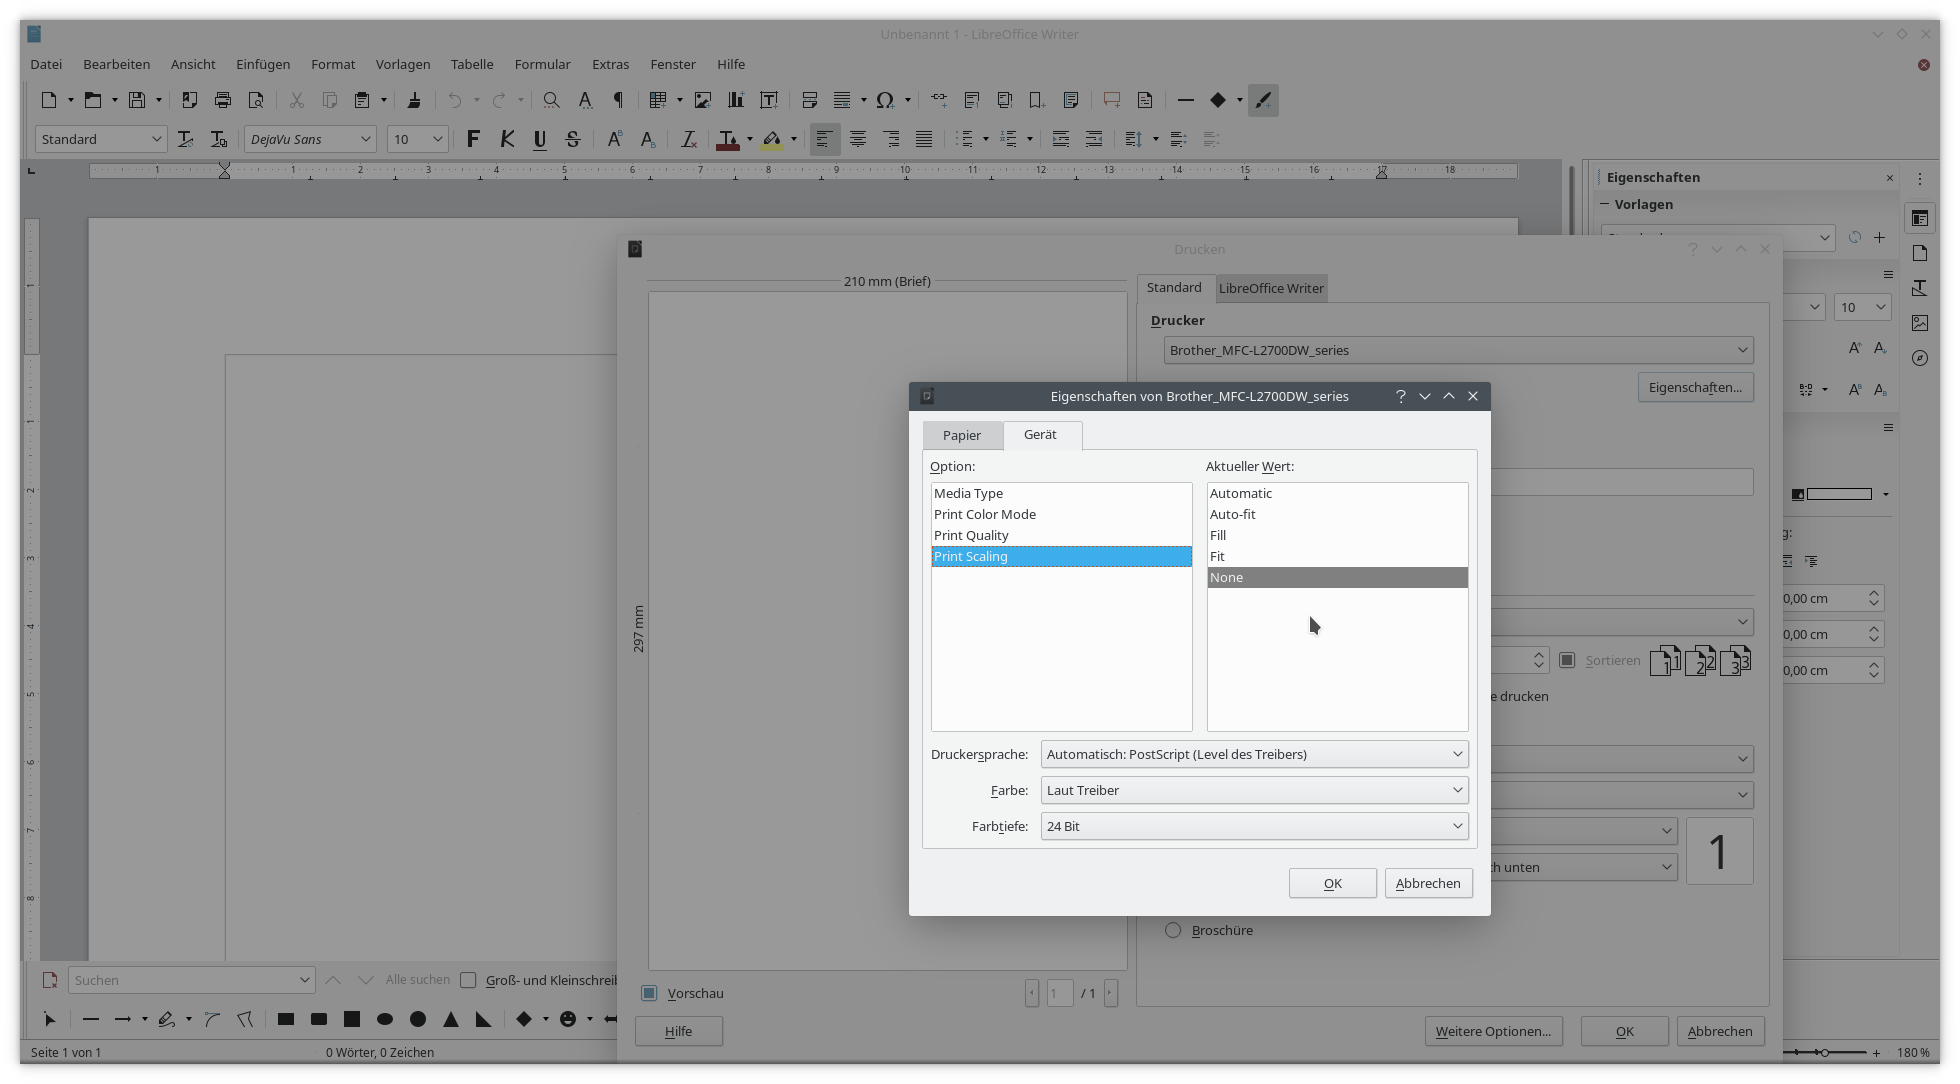Select Print Quality option in list
The height and width of the screenshot is (1084, 1960).
[1061, 535]
